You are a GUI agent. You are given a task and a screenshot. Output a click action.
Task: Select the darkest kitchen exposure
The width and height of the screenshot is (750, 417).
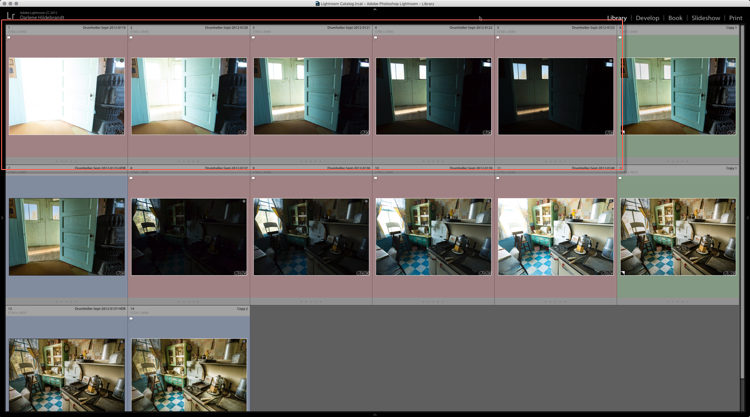(x=189, y=237)
